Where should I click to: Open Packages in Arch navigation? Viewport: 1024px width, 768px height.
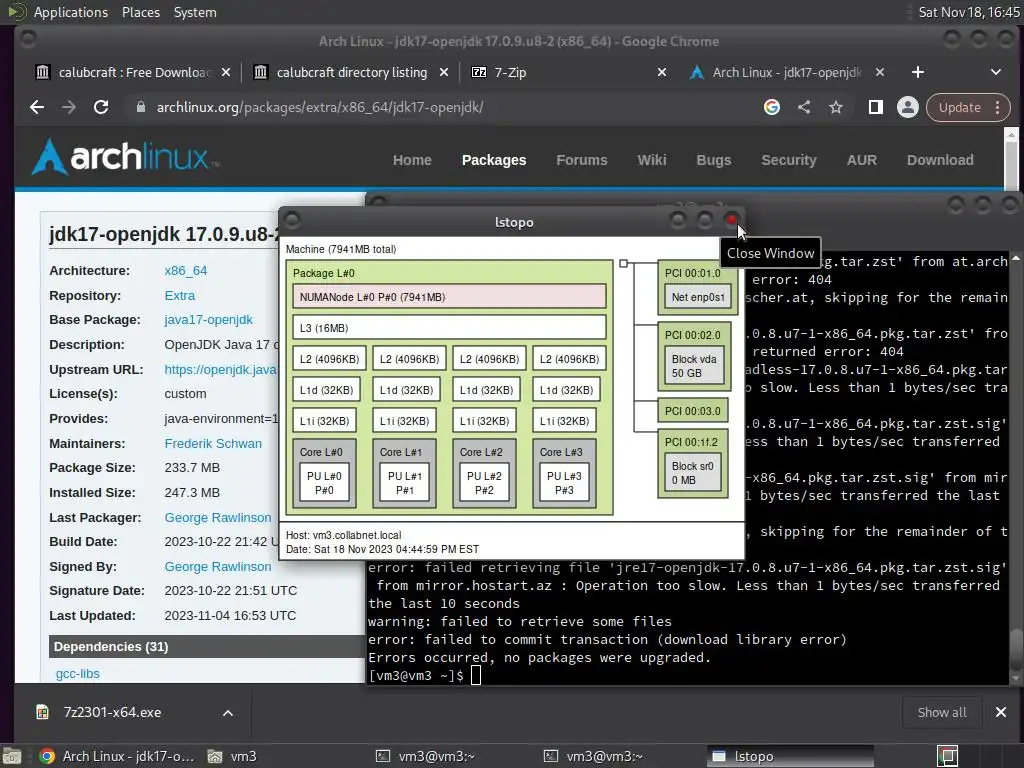click(494, 160)
